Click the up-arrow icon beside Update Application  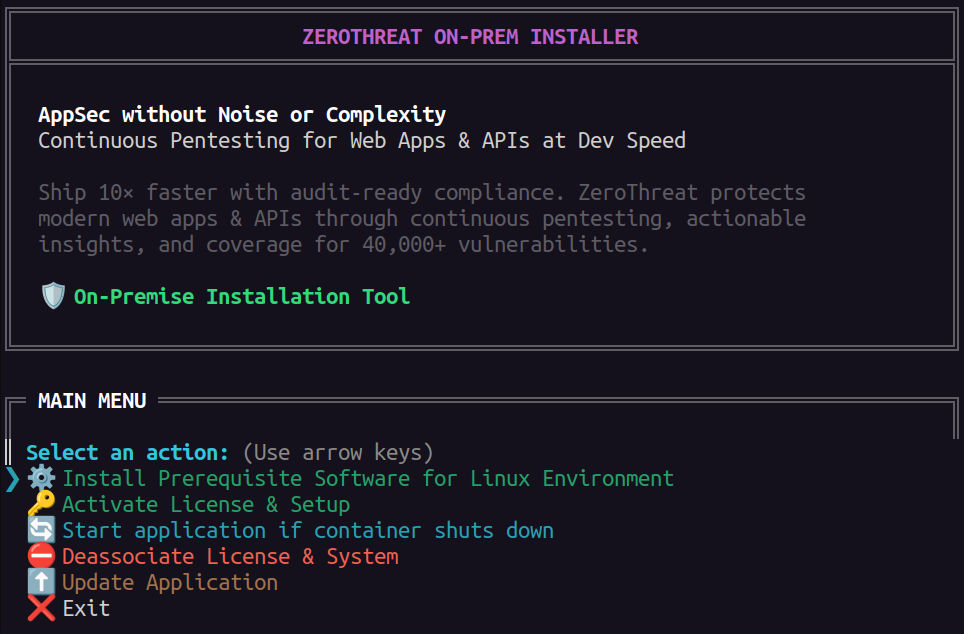pos(41,582)
